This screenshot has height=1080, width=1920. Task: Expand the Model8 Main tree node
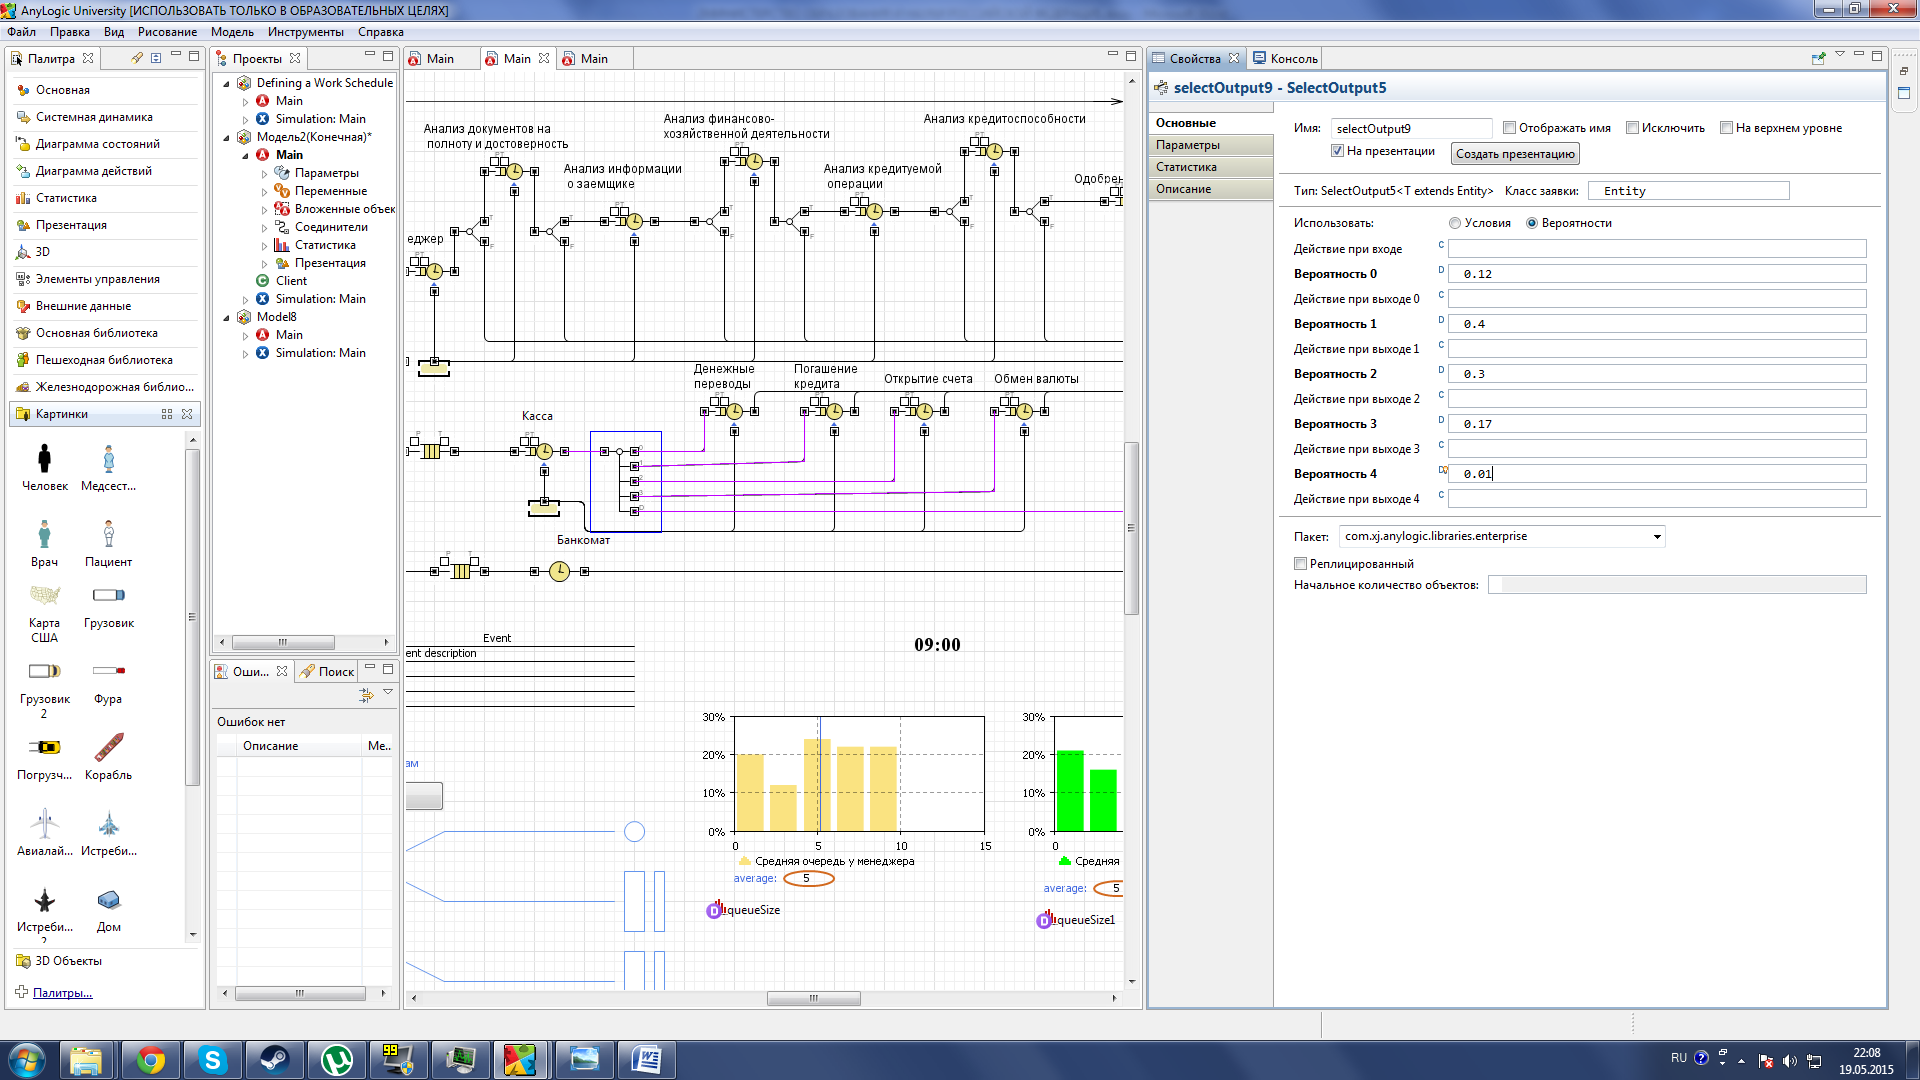(x=246, y=336)
